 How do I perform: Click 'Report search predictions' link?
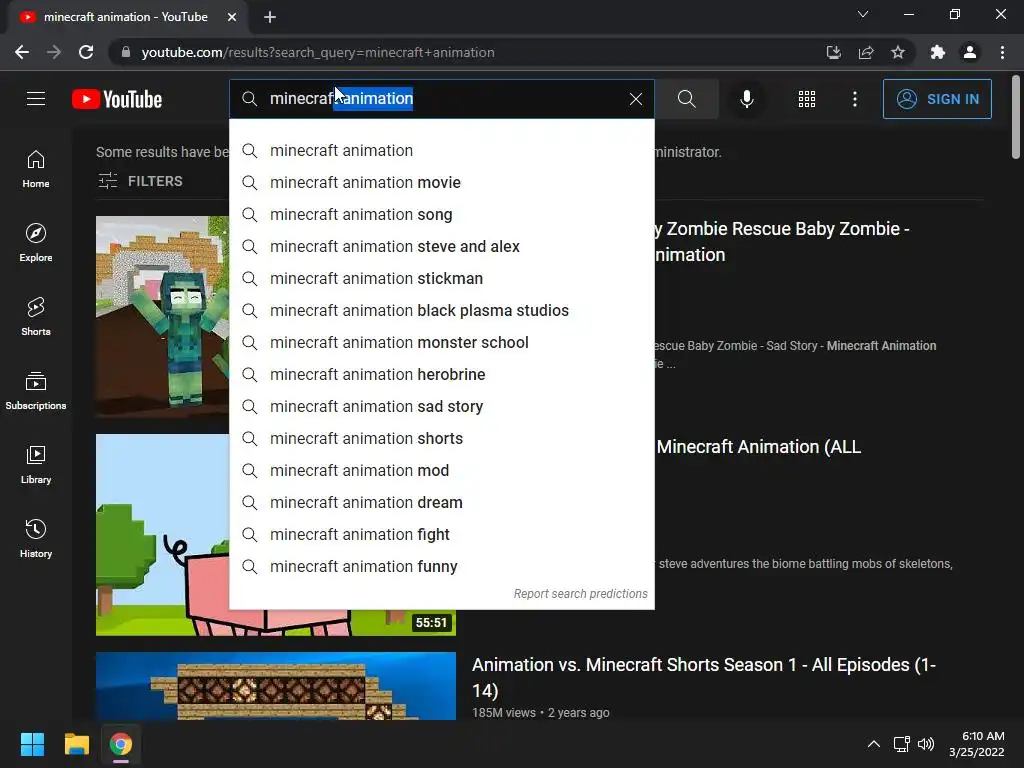tap(580, 594)
